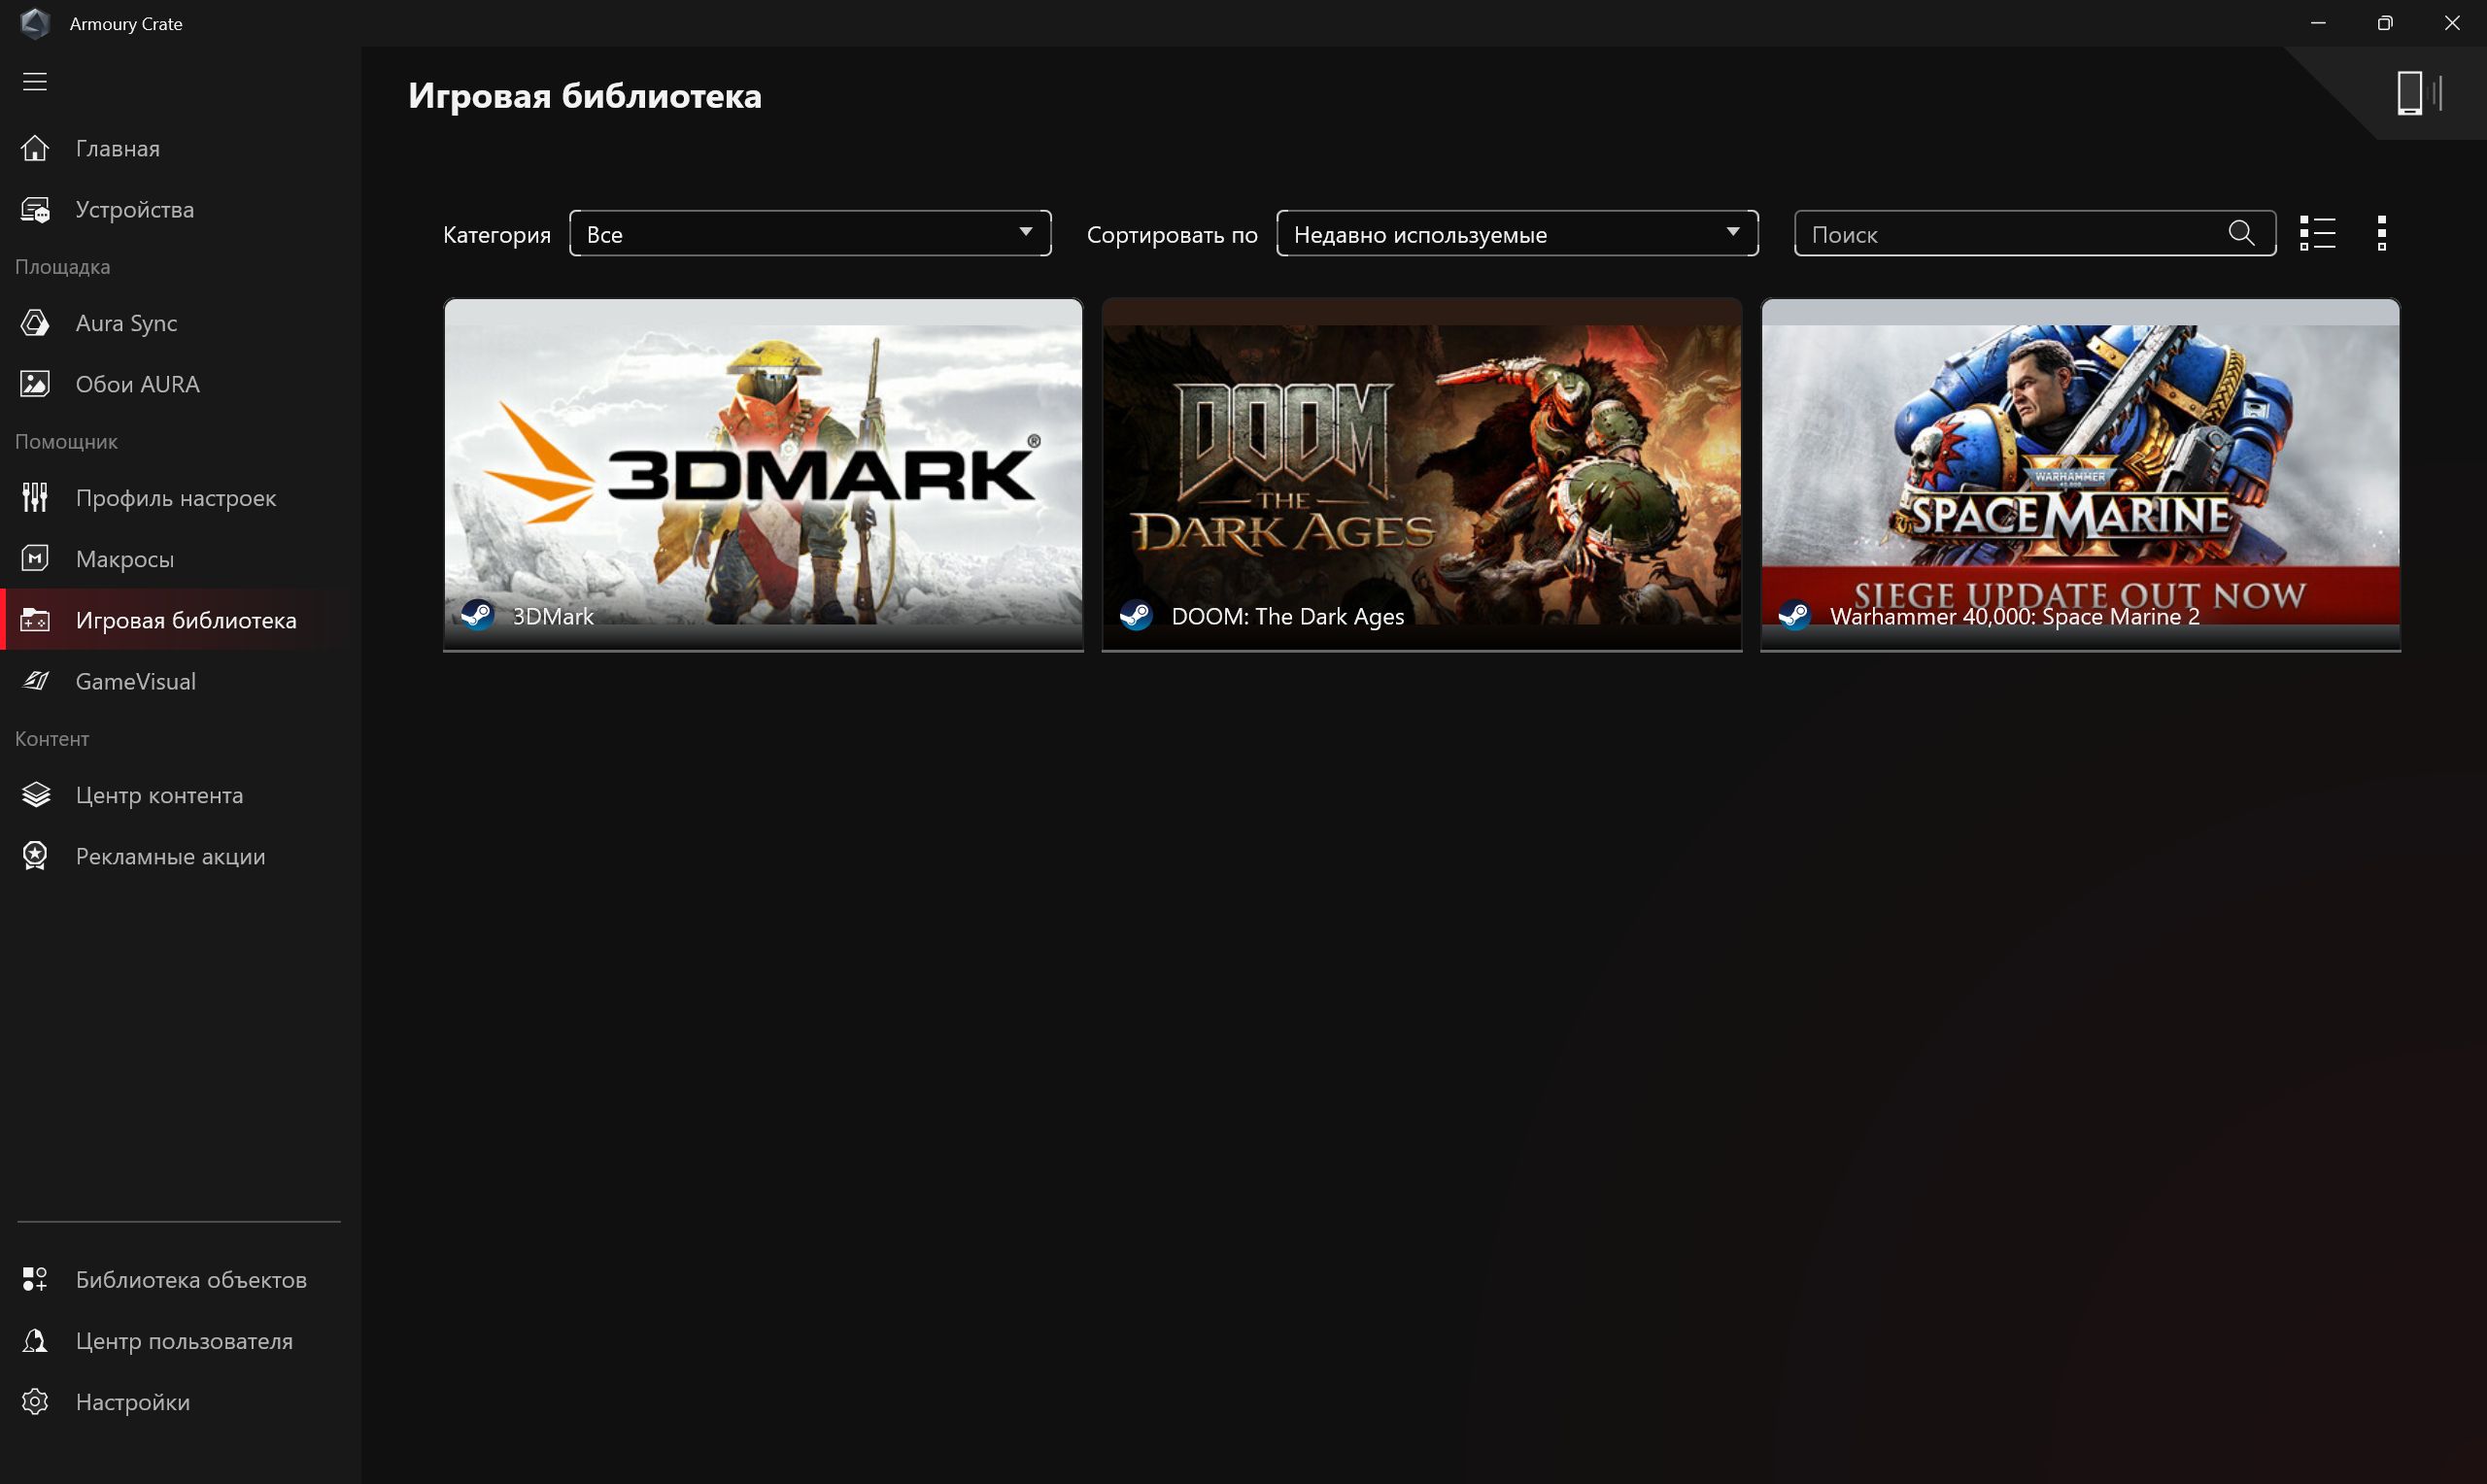Open the GameVisual icon
The width and height of the screenshot is (2487, 1484).
[x=35, y=681]
